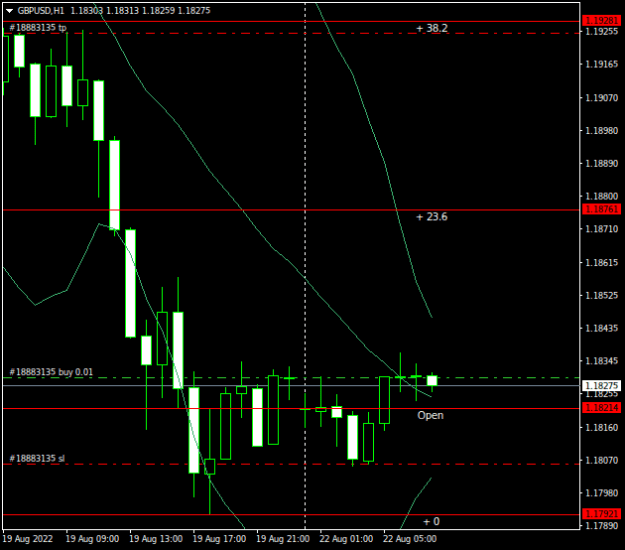This screenshot has height=550, width=625.
Task: Click the 19 Aug 09:00 time label
Action: [92, 539]
